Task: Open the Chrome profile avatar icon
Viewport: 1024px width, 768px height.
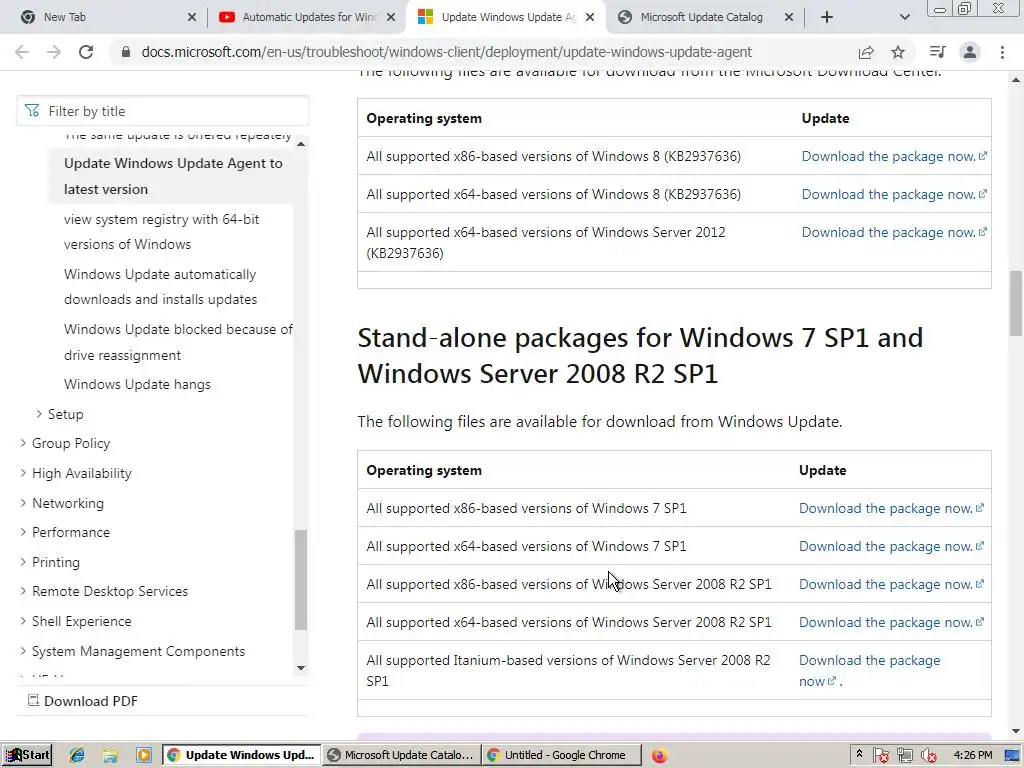Action: pos(970,52)
